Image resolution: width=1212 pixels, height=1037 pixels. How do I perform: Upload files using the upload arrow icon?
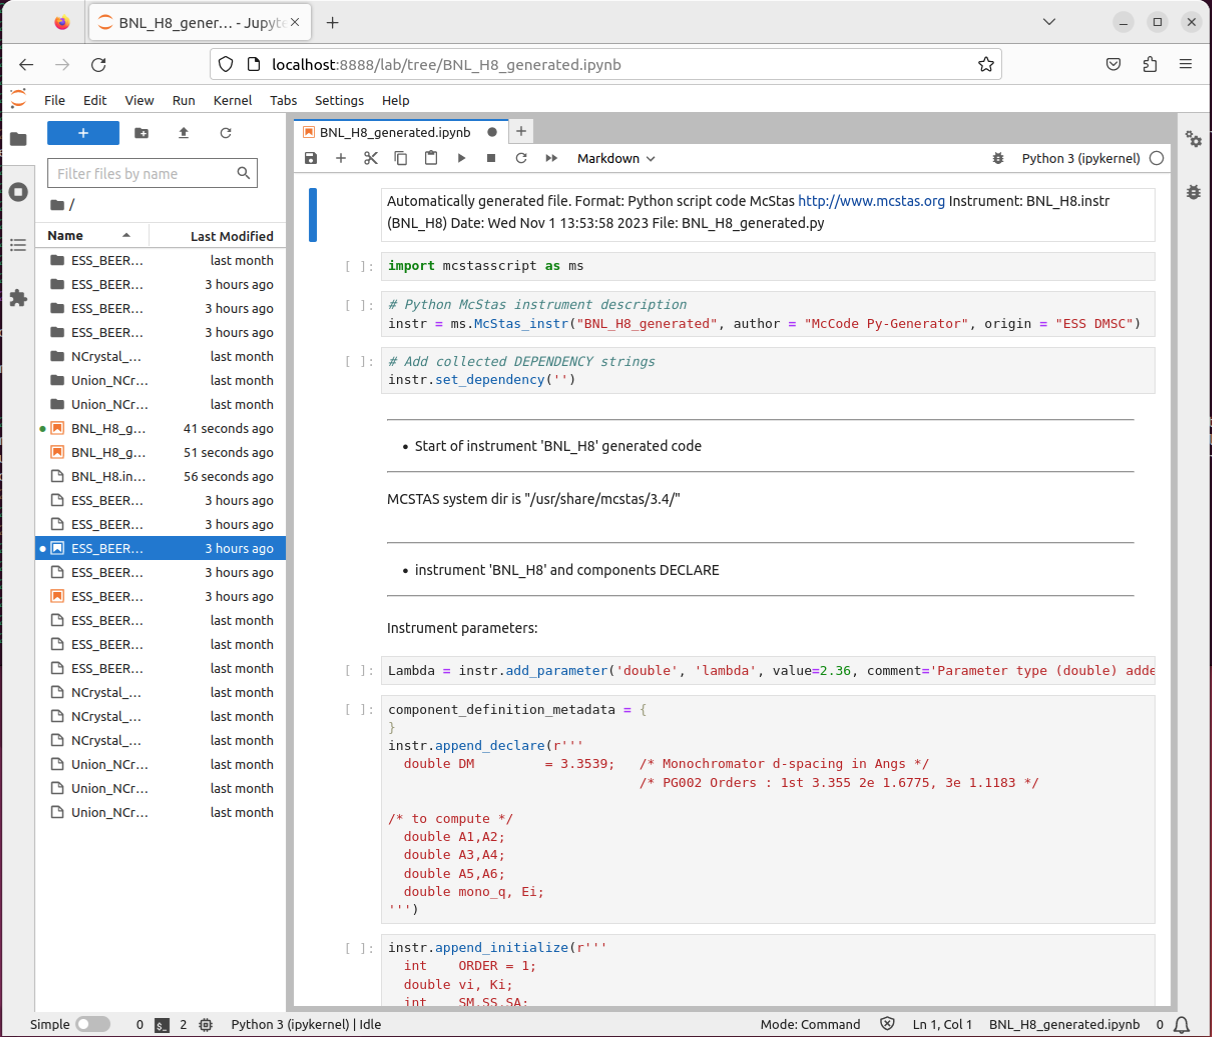183,133
